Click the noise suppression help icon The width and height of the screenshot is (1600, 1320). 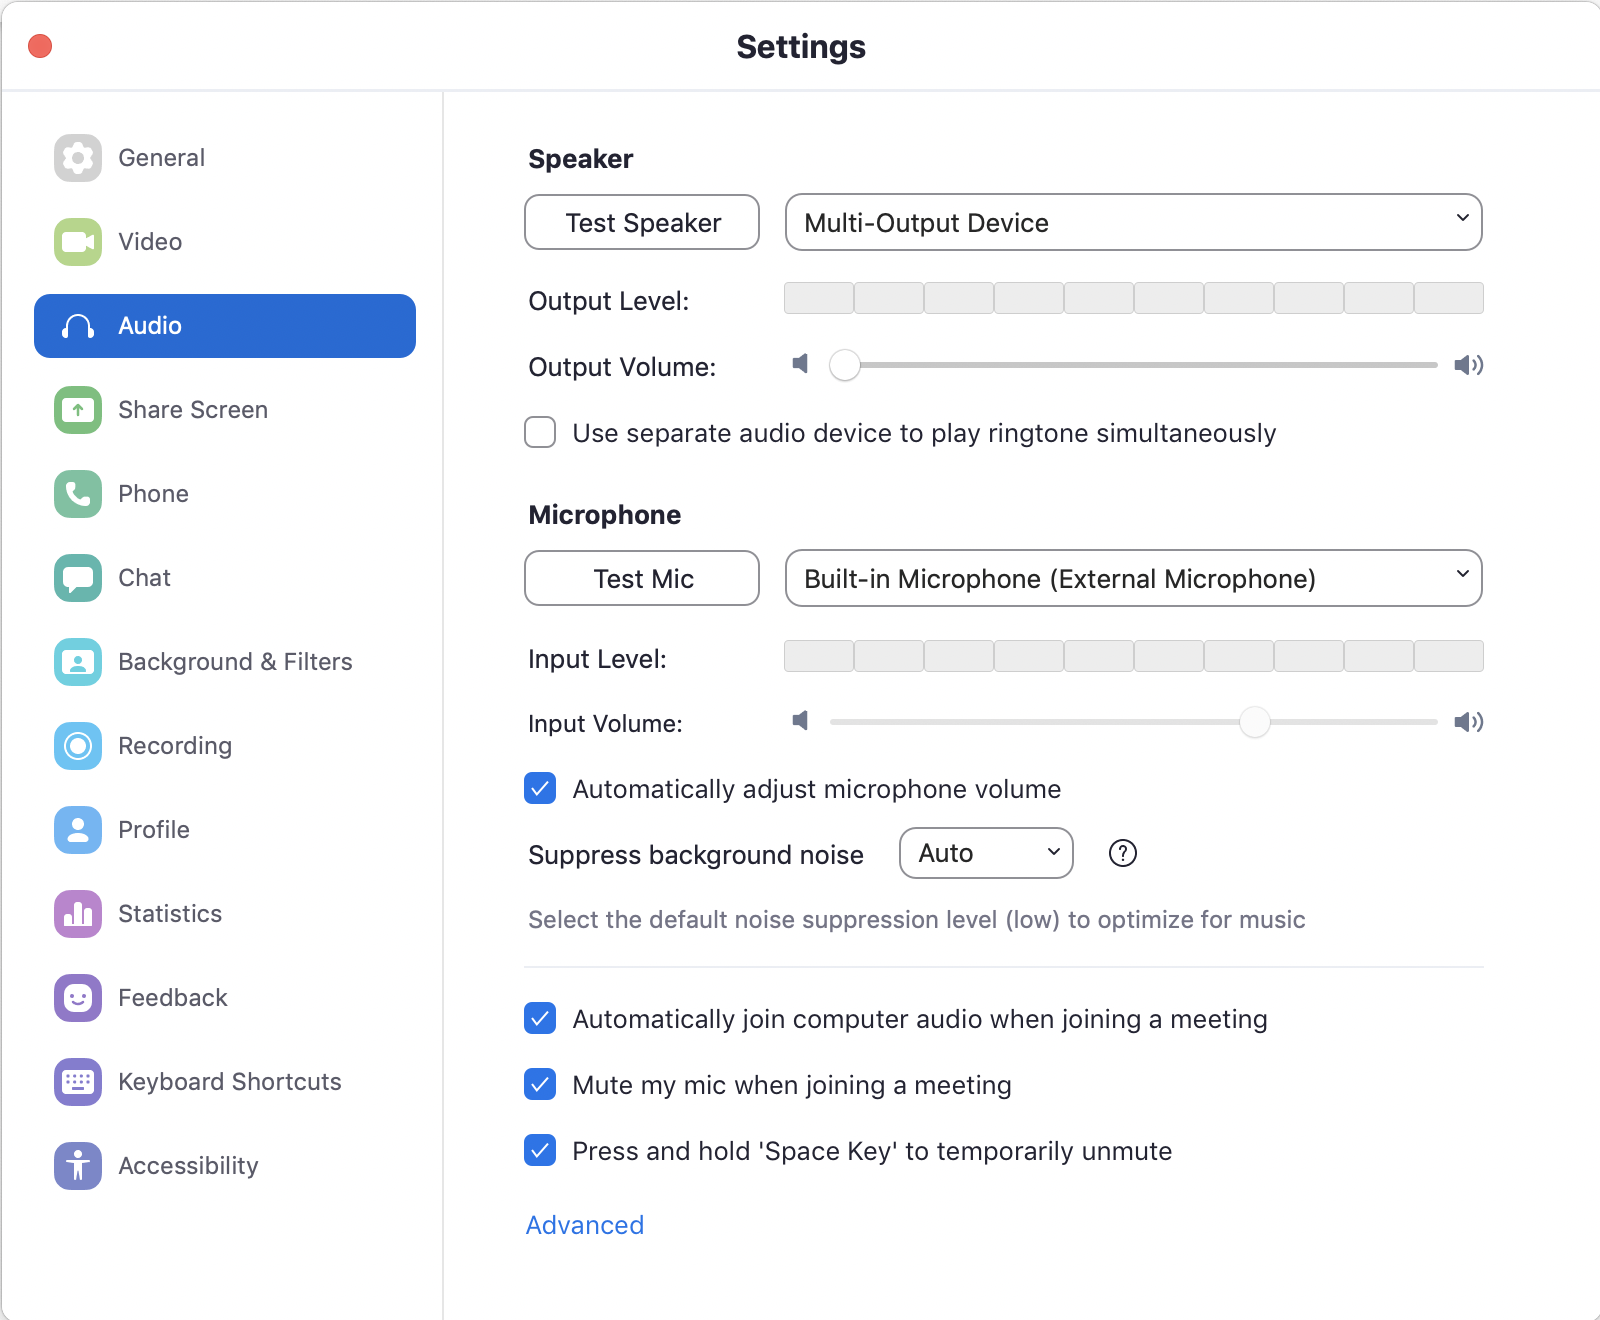(x=1123, y=853)
